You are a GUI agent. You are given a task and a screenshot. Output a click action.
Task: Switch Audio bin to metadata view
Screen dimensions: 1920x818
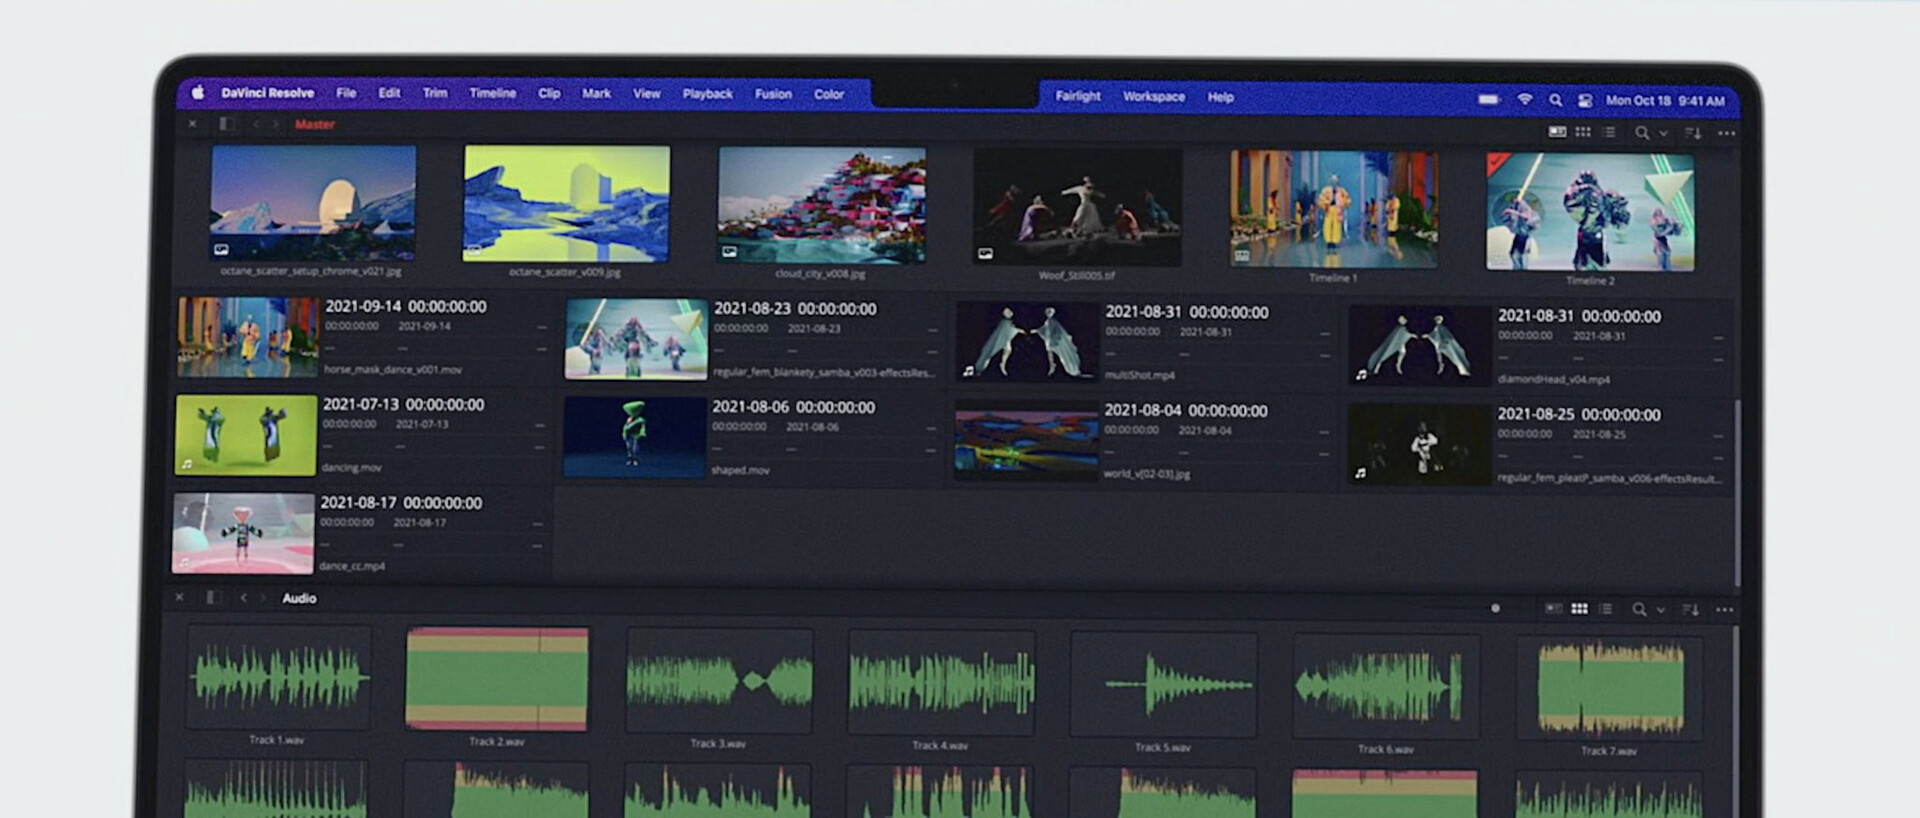pos(1554,608)
